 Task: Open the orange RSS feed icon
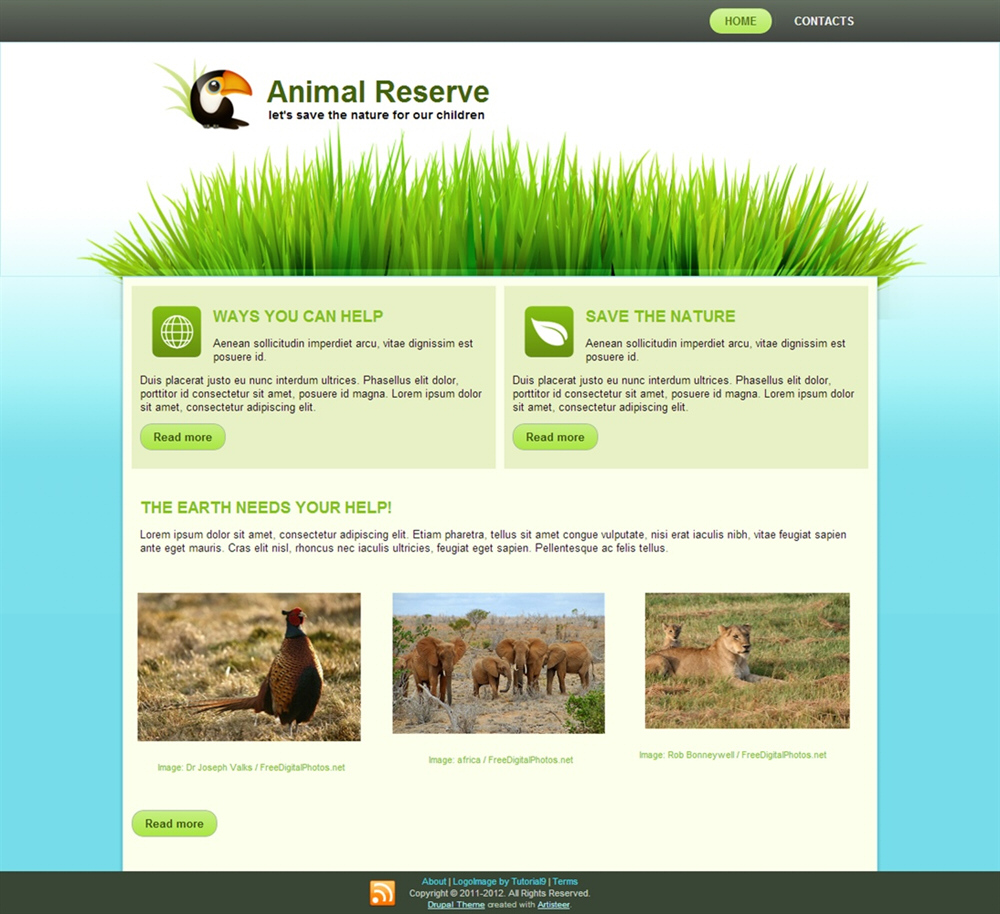(382, 893)
